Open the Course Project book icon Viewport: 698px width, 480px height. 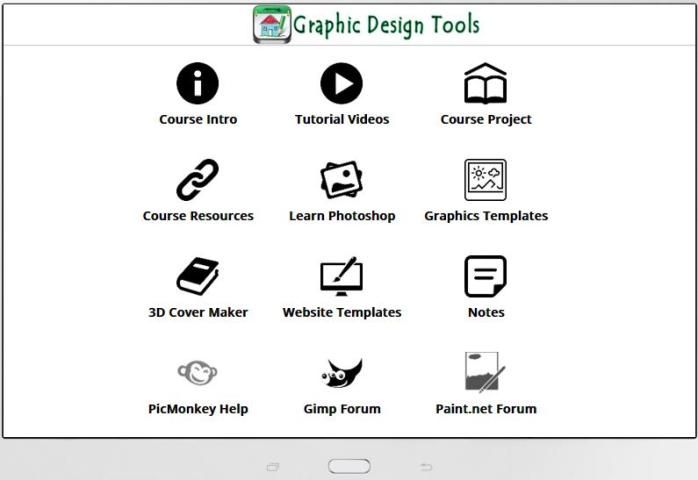(485, 84)
